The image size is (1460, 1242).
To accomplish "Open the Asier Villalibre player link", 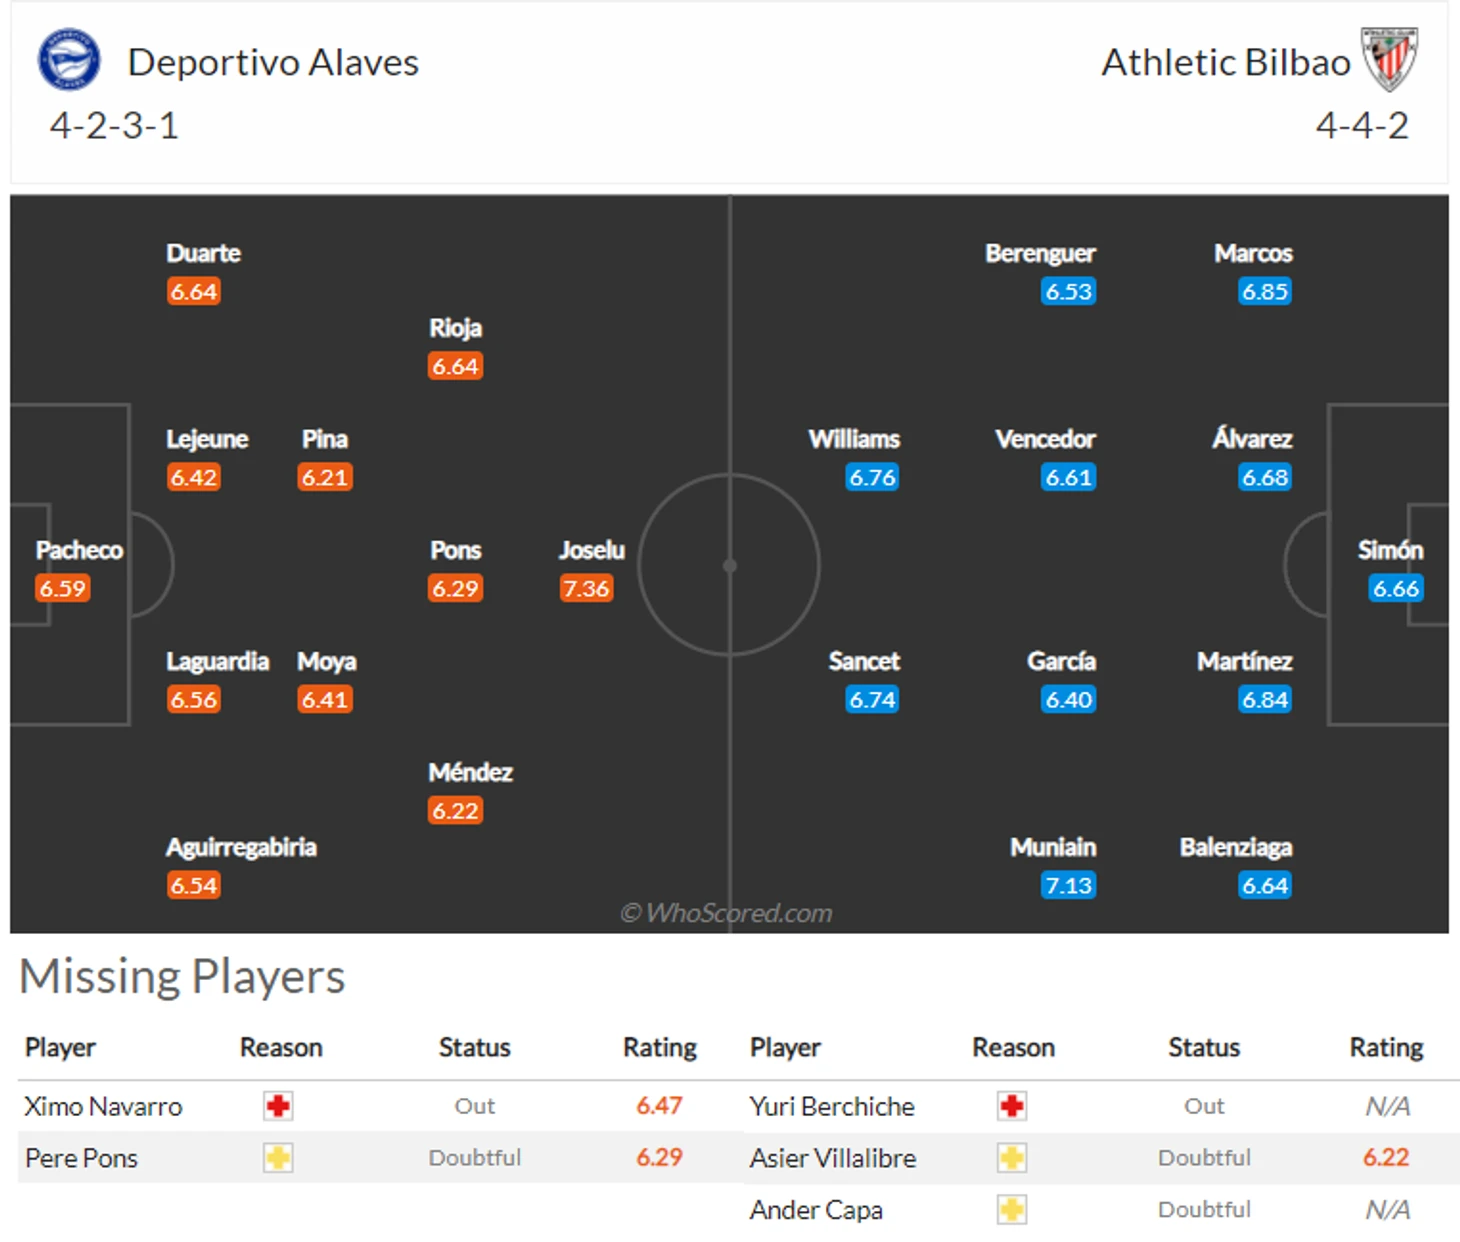I will (x=833, y=1158).
